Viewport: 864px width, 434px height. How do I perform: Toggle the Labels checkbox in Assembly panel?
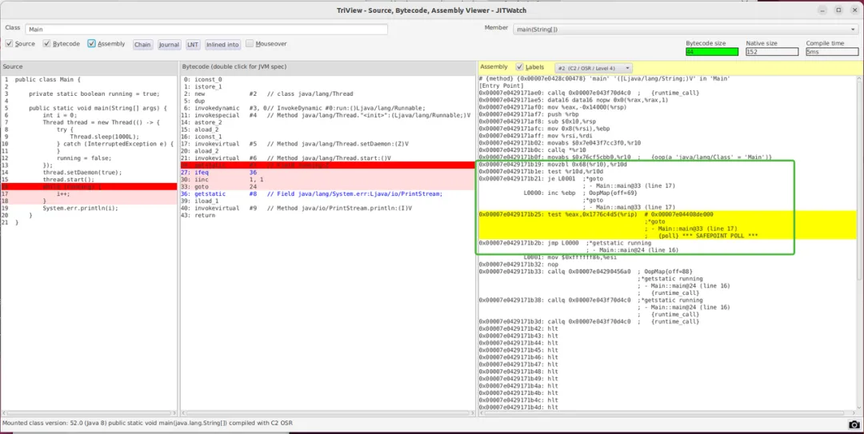pos(519,67)
